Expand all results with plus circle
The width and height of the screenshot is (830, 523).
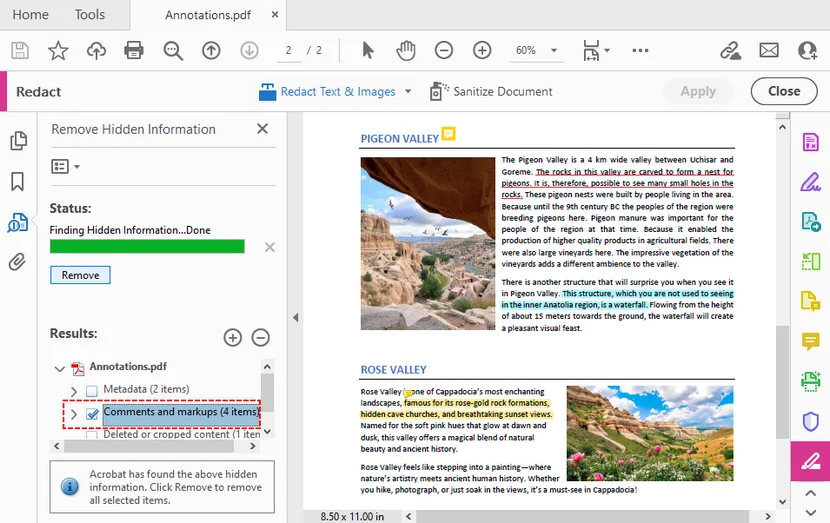pos(232,338)
